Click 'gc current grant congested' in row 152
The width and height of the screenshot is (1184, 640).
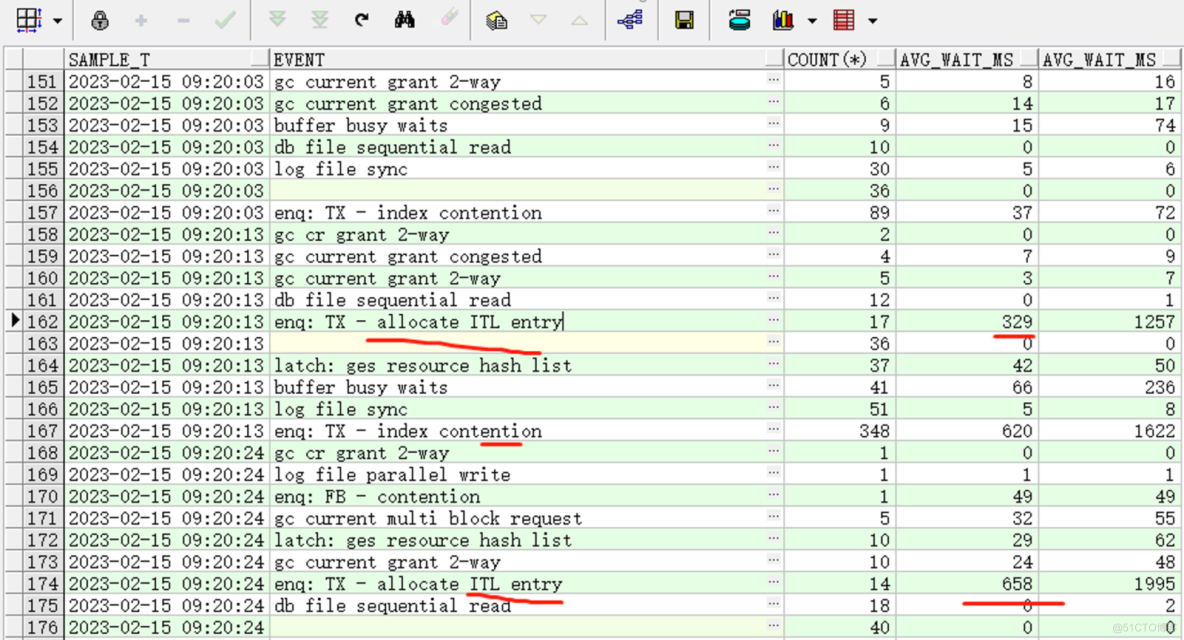tap(408, 103)
